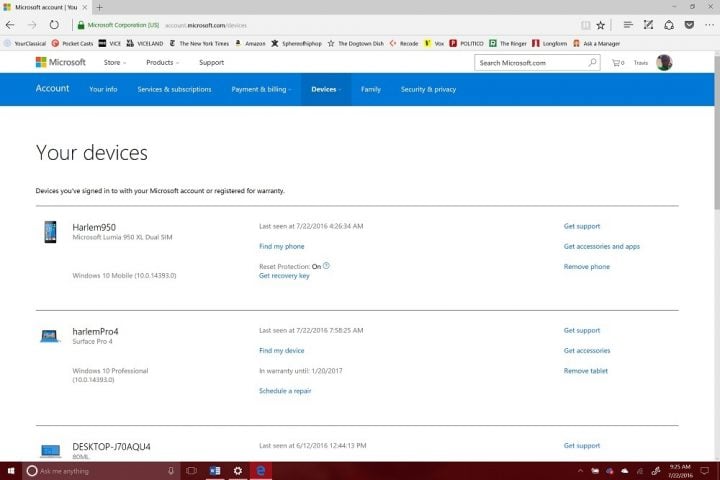This screenshot has width=720, height=480.
Task: Open reading view book icon
Action: pyautogui.click(x=585, y=25)
